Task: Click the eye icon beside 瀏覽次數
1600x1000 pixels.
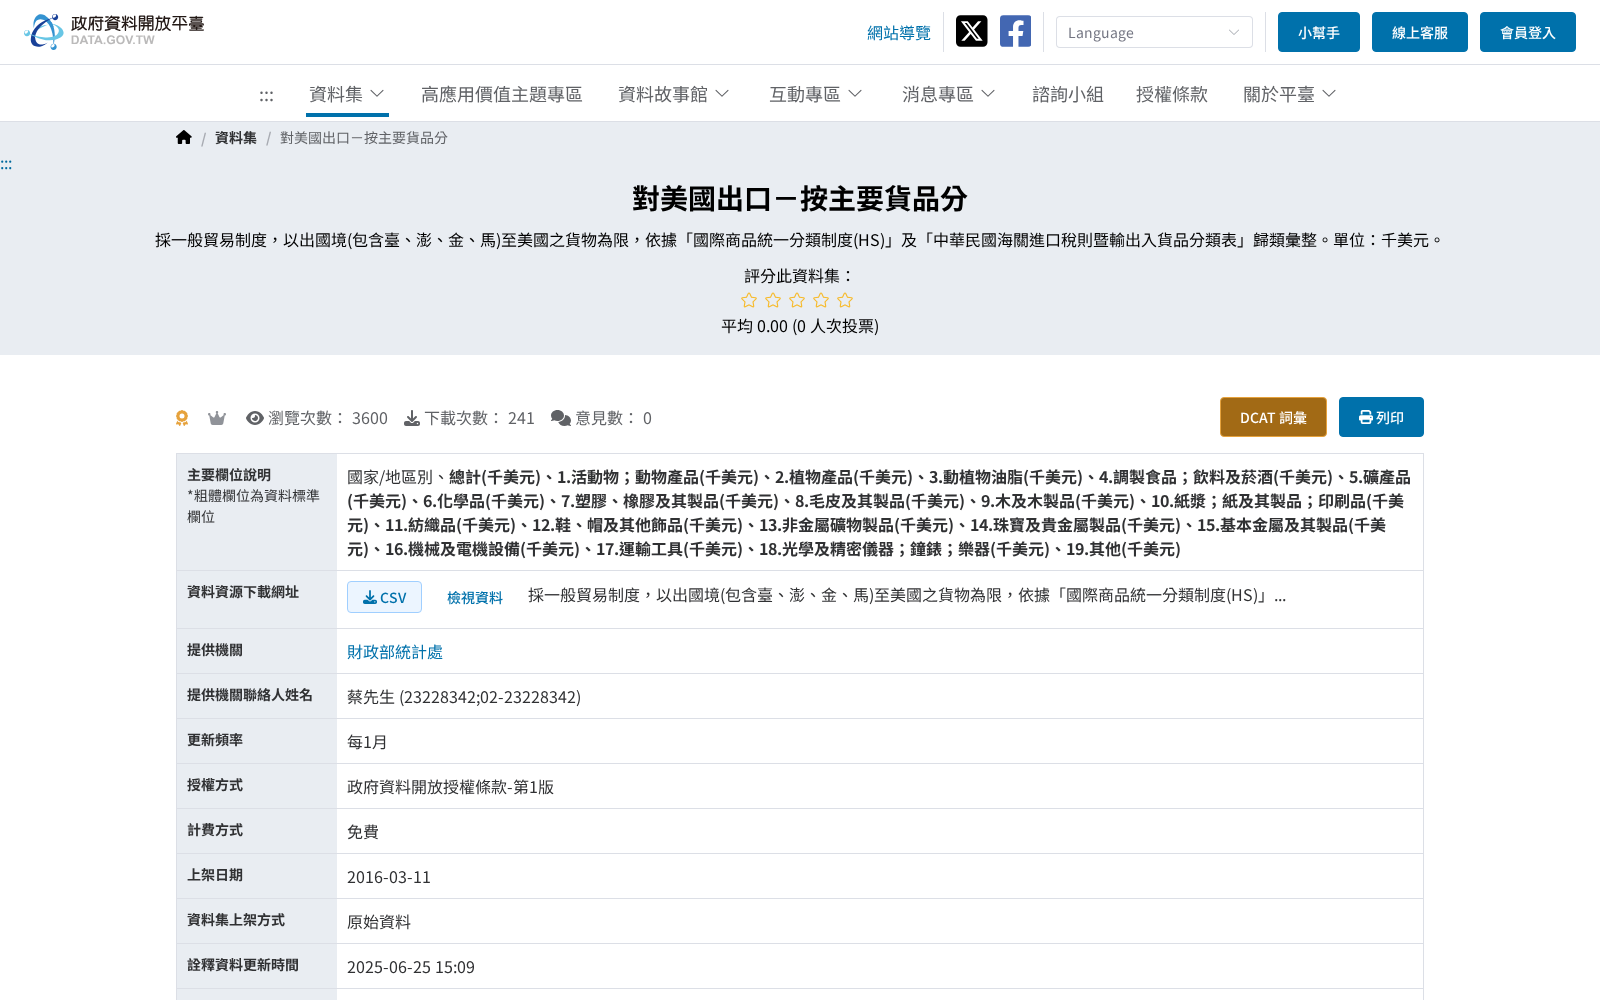Action: [x=255, y=418]
